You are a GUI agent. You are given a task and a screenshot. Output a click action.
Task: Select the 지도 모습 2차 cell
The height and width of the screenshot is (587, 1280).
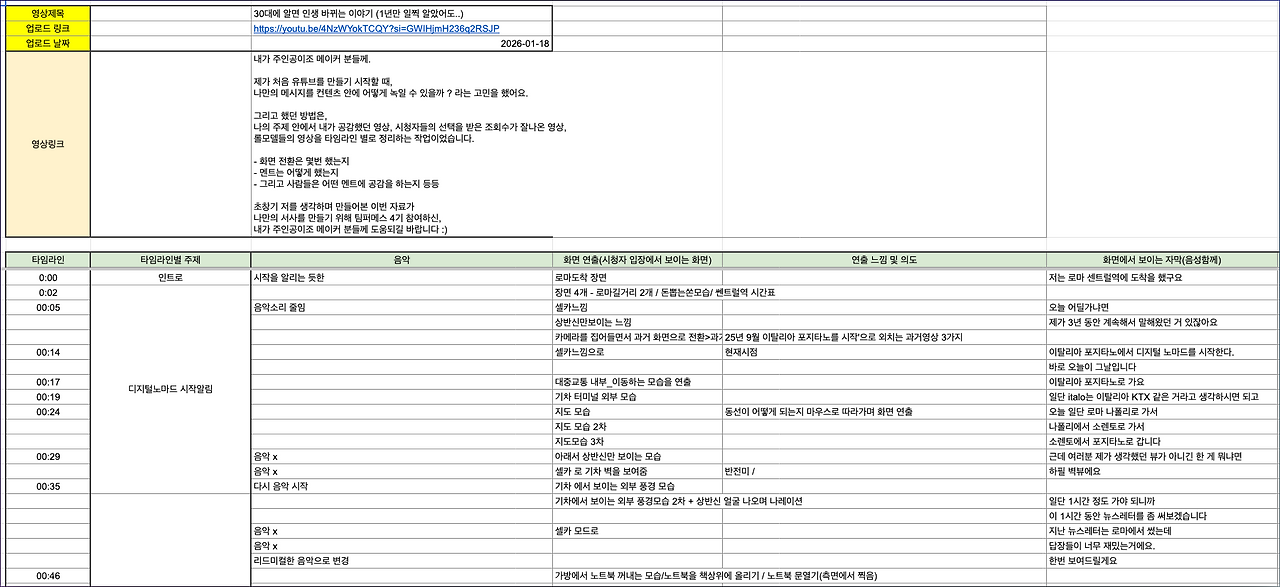(637, 427)
